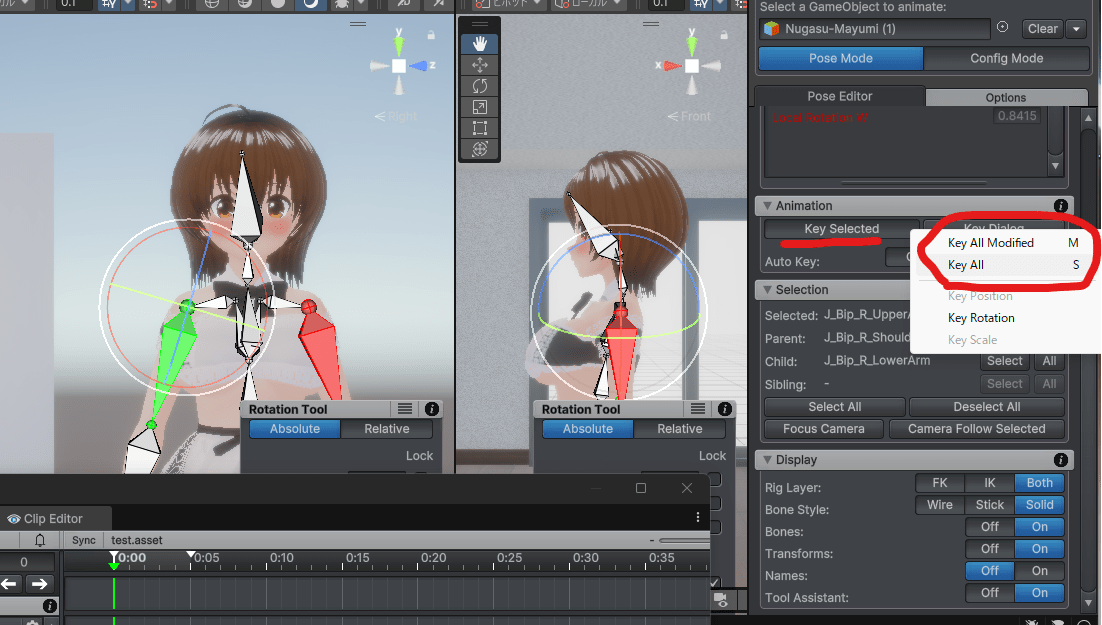Collapse the Display section
Image resolution: width=1102 pixels, height=625 pixels.
766,460
